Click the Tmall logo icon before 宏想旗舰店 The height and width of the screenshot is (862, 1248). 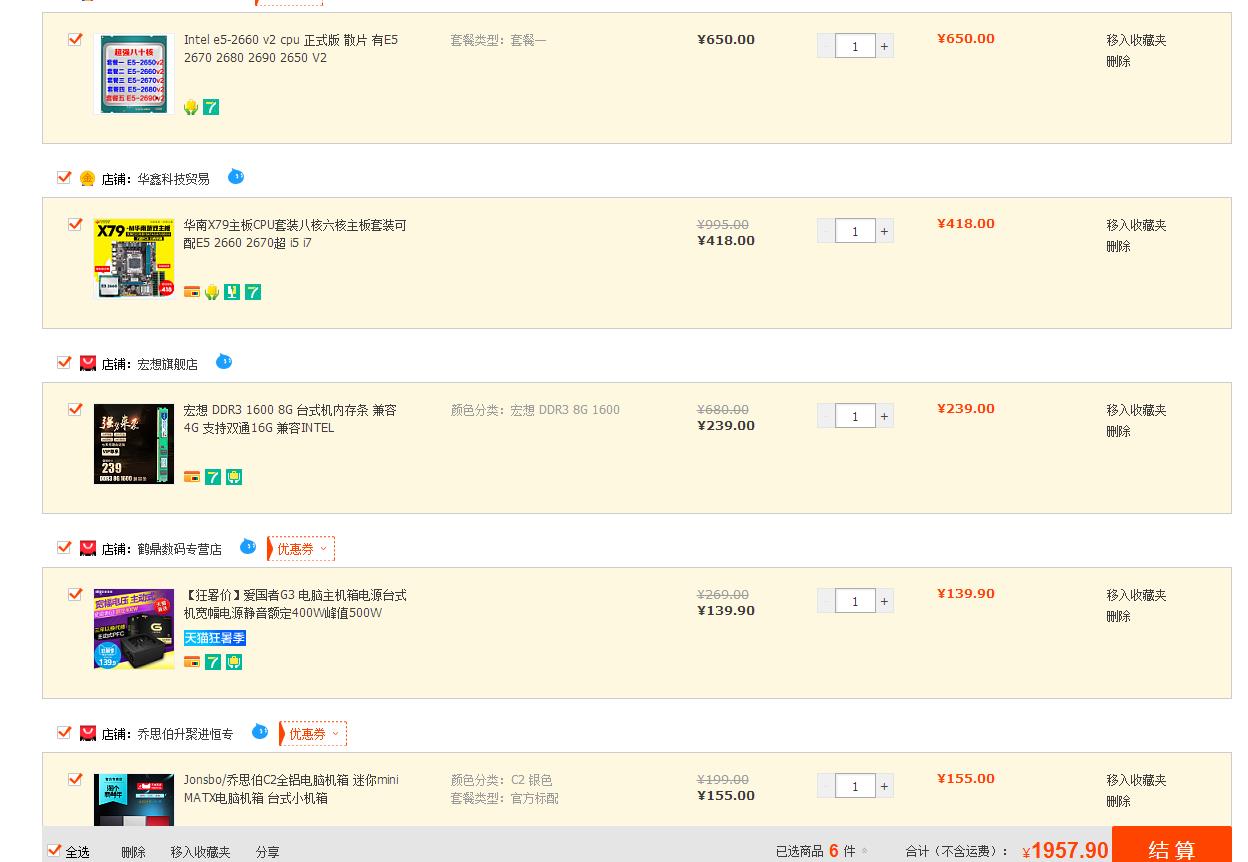(x=88, y=364)
